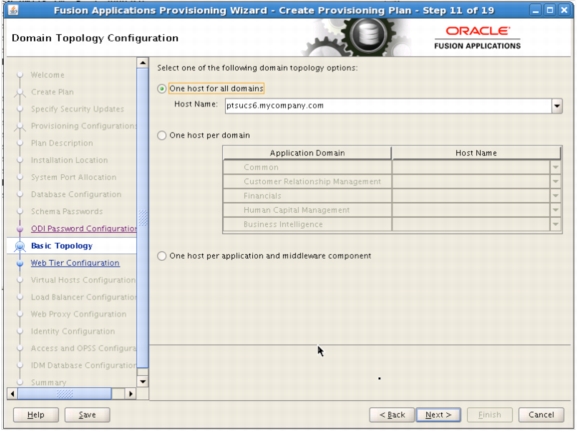Click Schema Passwords step
Image resolution: width=578 pixels, height=433 pixels.
tap(67, 212)
